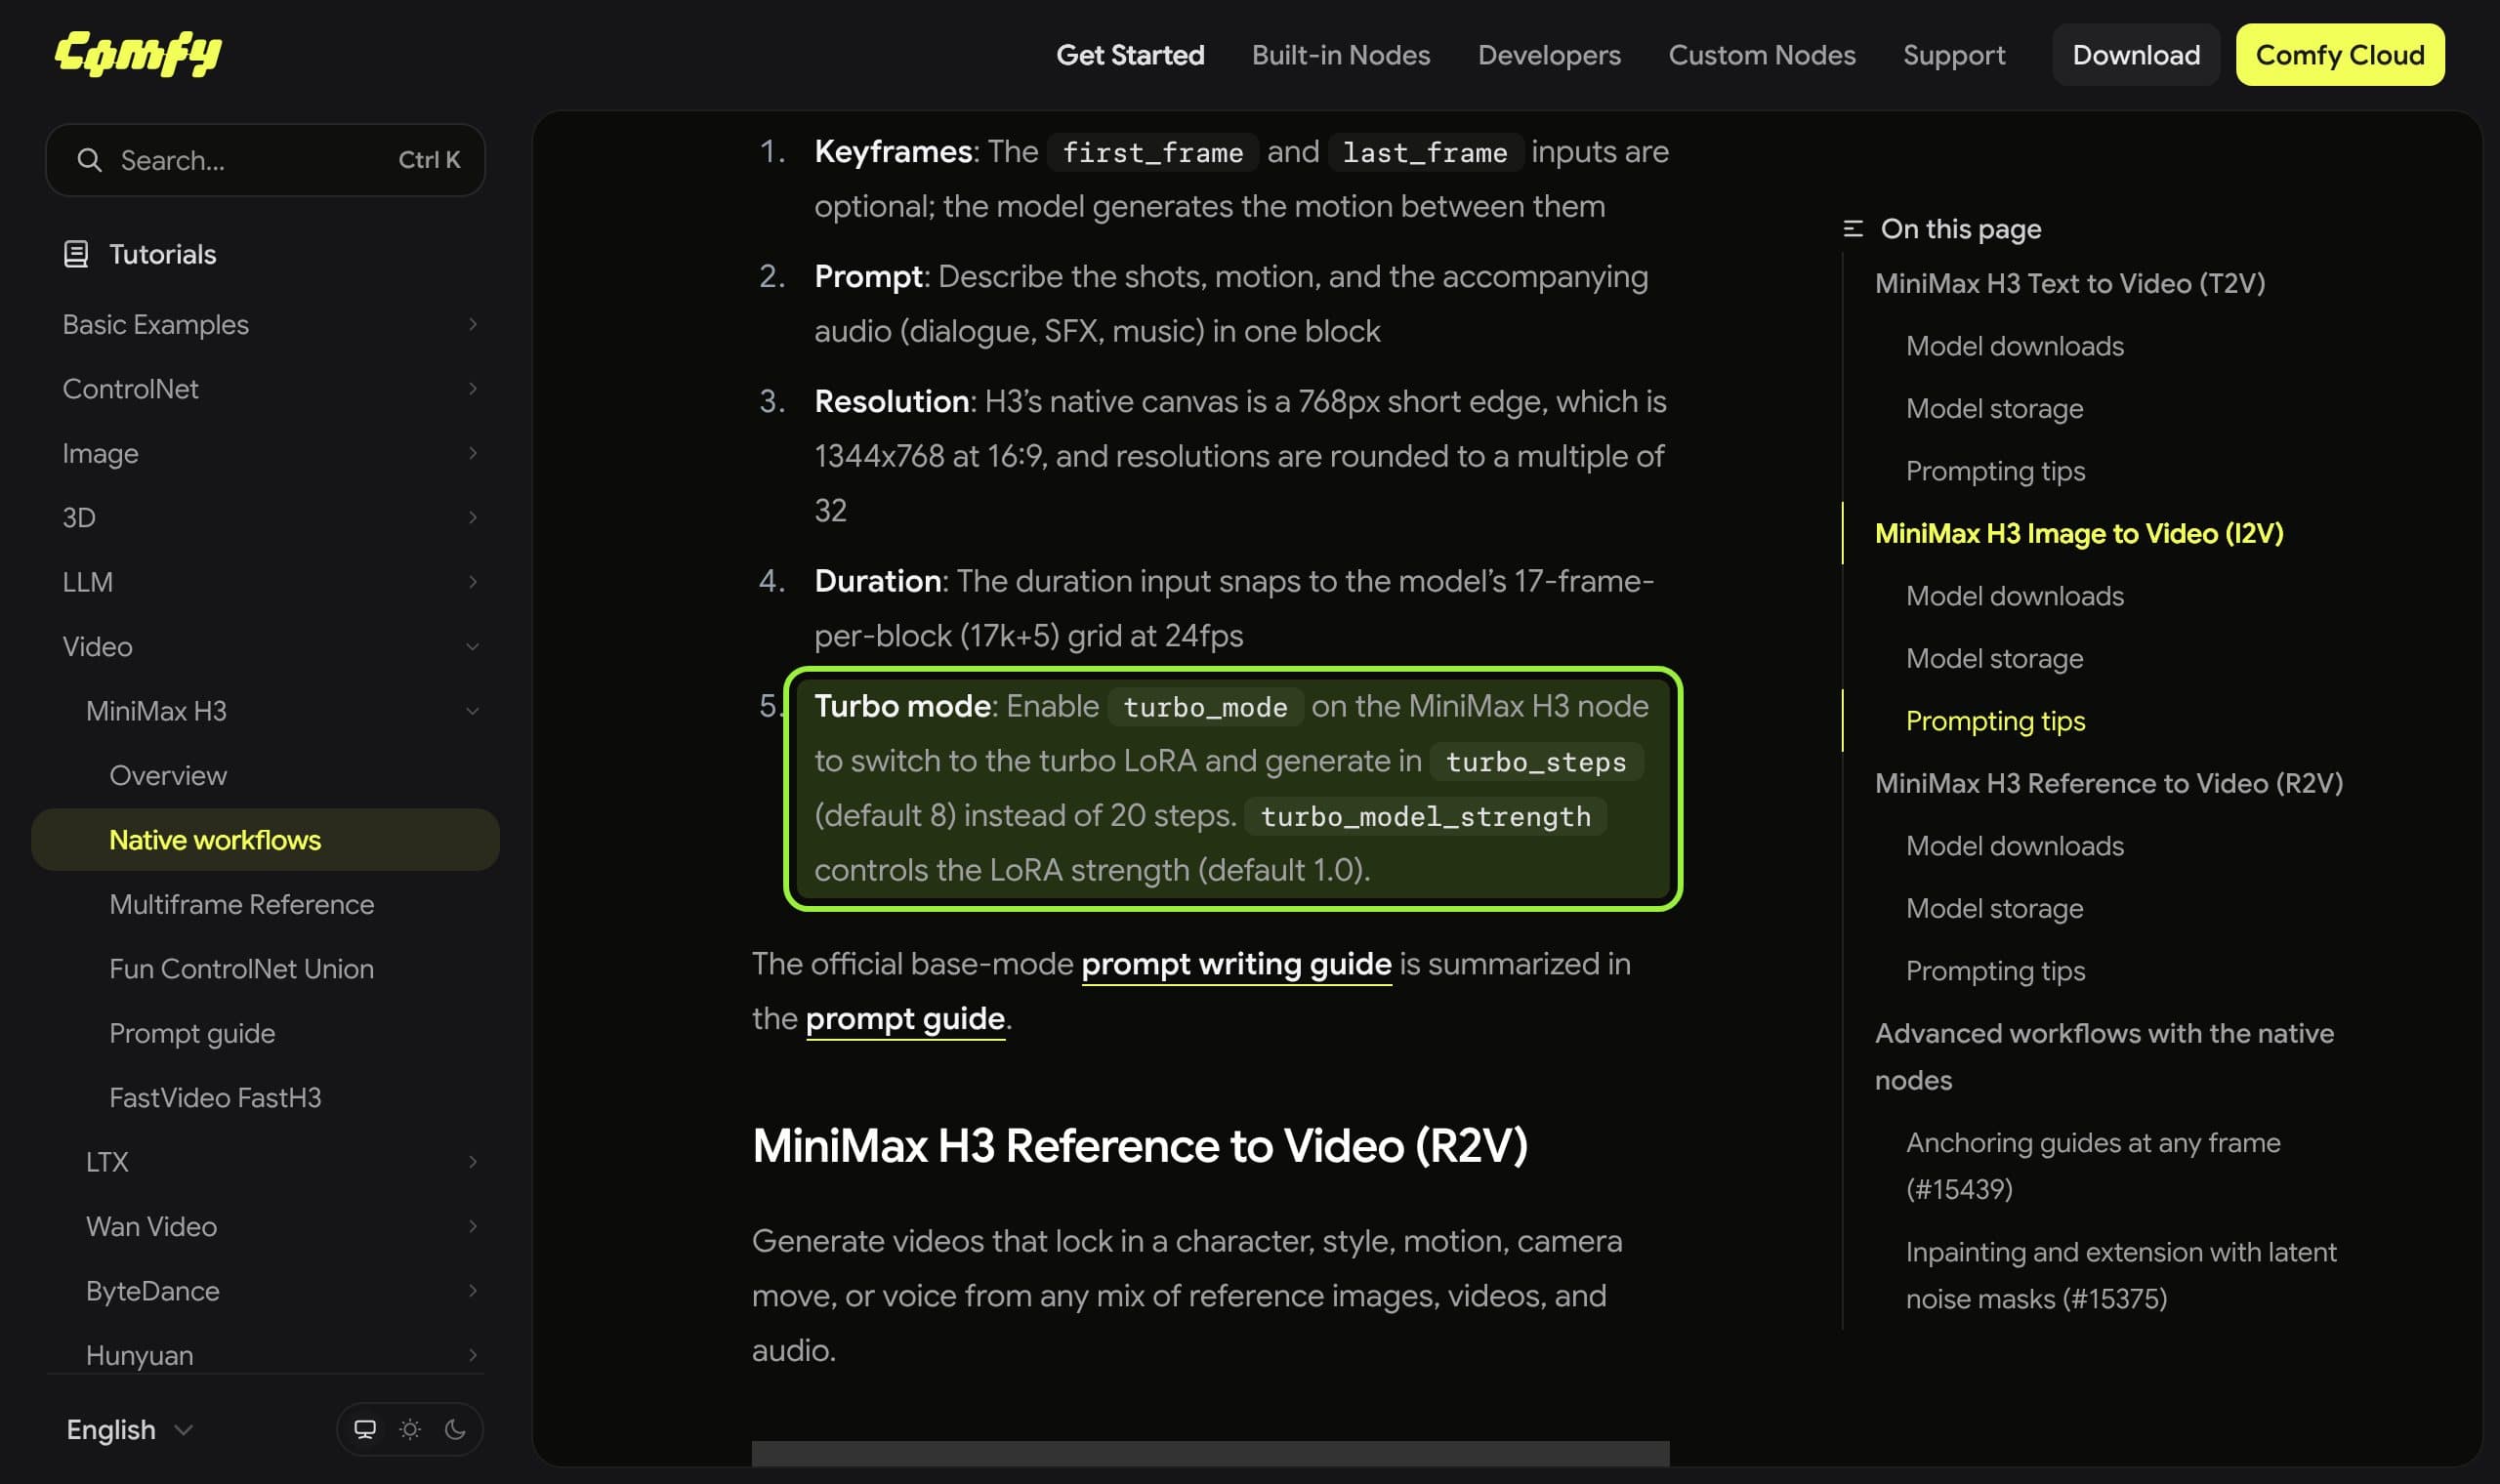The image size is (2500, 1484).
Task: Click the Download button
Action: pyautogui.click(x=2136, y=55)
